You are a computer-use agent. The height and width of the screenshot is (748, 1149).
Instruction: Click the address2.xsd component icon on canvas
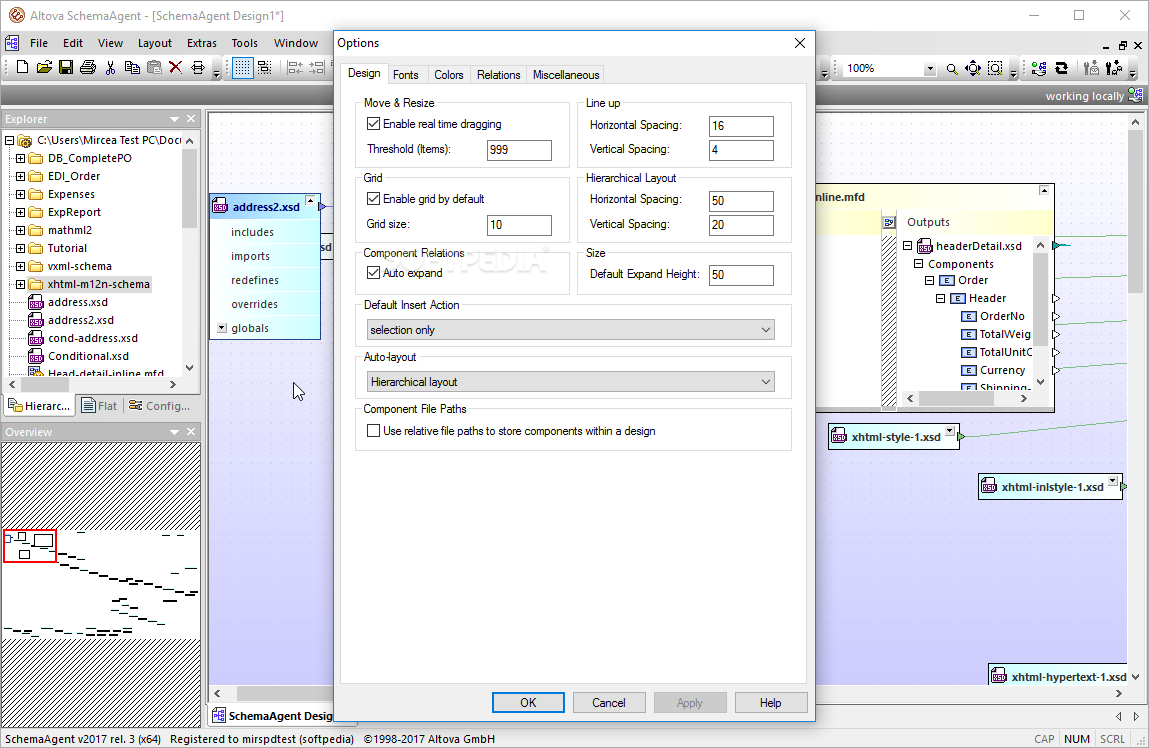point(221,207)
